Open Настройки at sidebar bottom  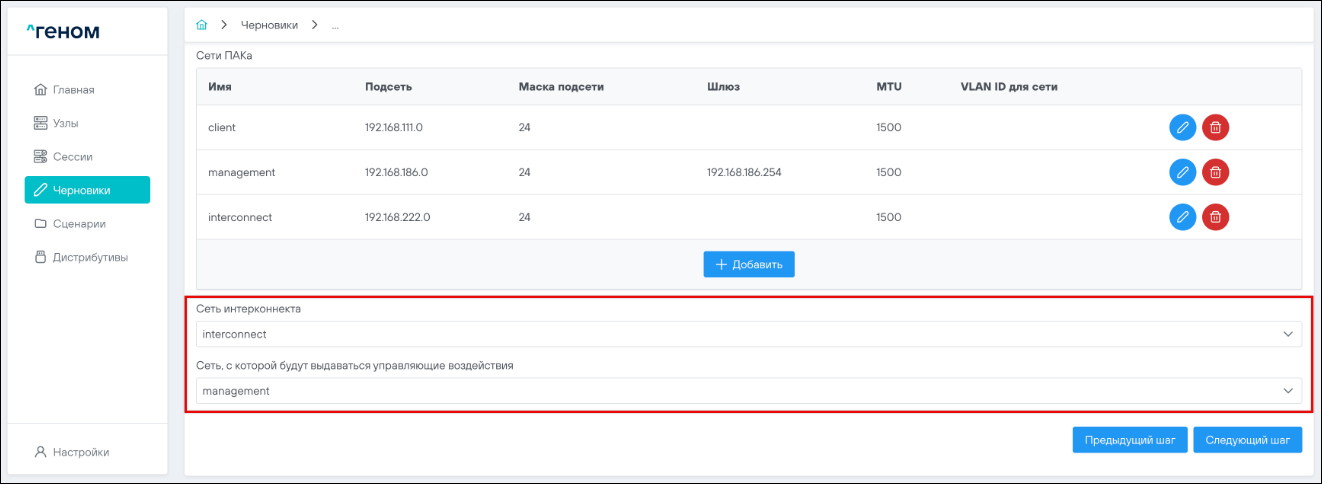(x=80, y=452)
